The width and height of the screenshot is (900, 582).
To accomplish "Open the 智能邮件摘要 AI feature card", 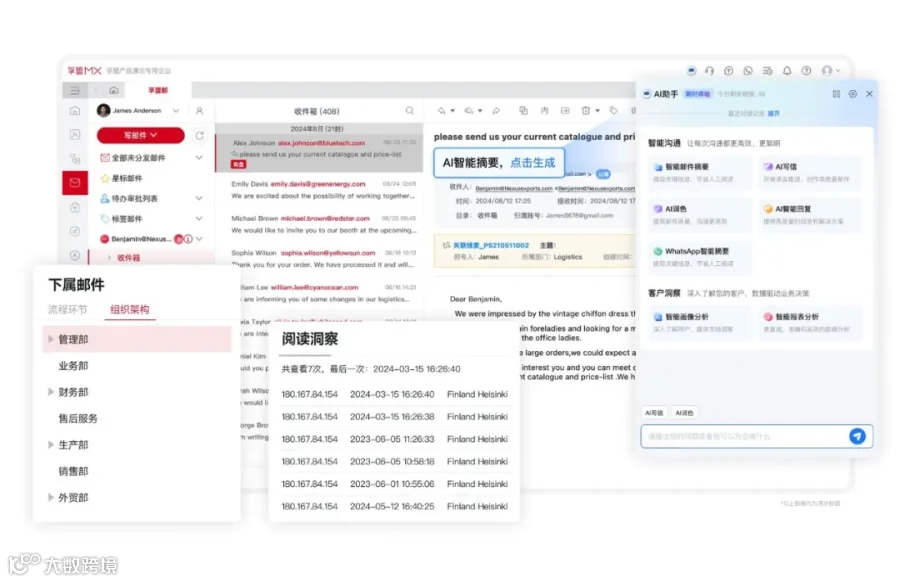I will point(700,172).
